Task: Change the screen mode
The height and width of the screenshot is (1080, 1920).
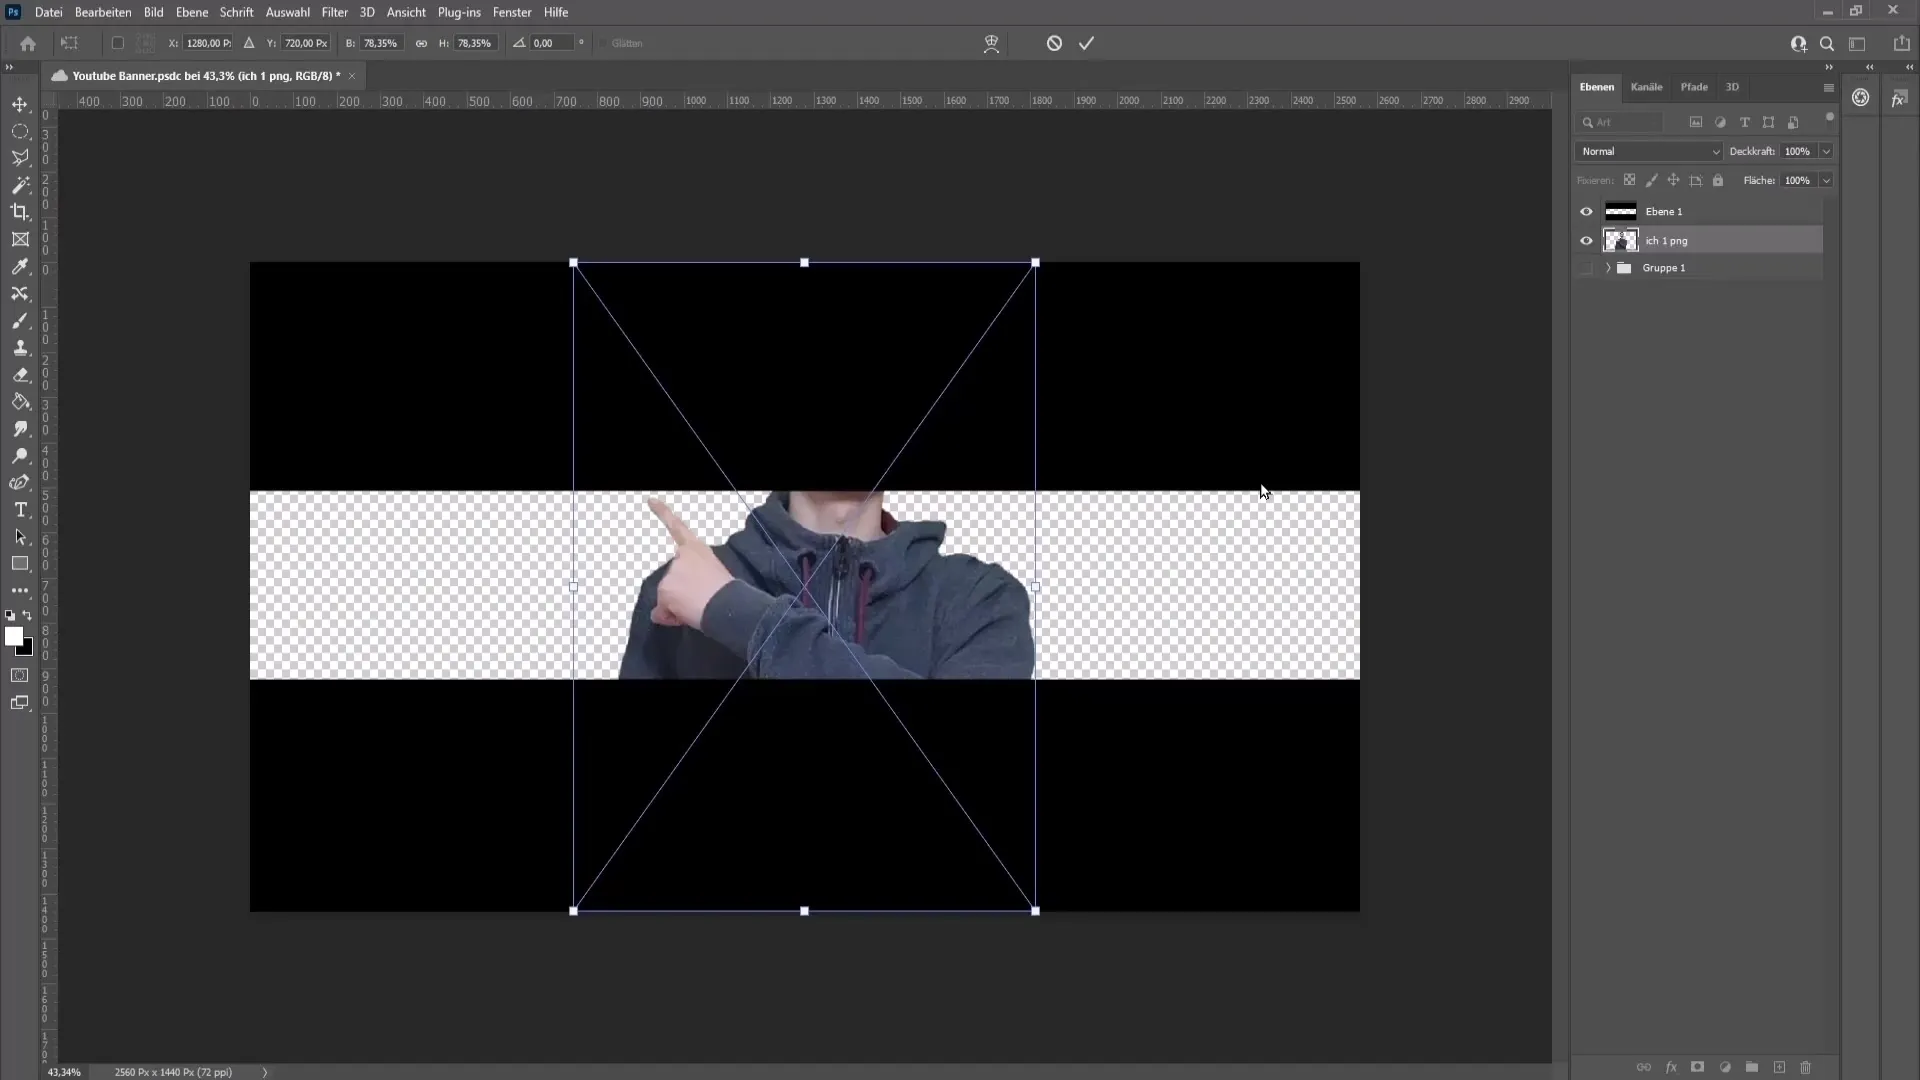Action: [20, 703]
